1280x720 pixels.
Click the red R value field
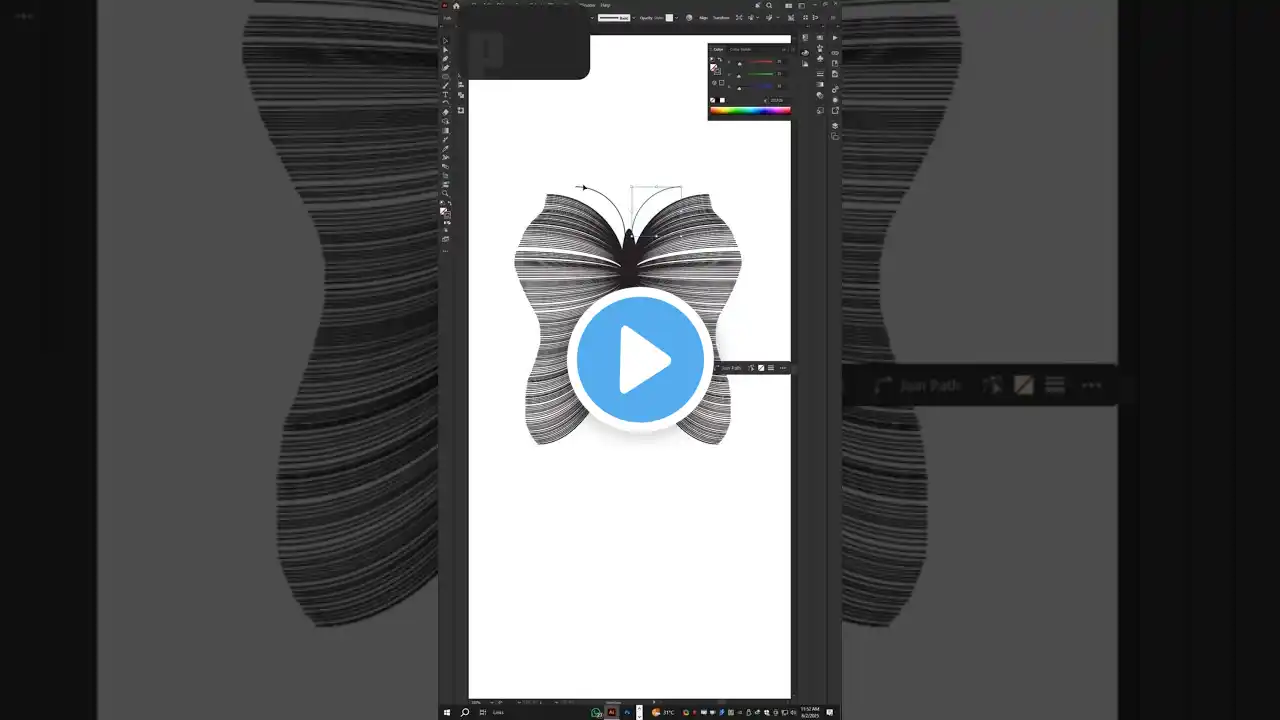(x=780, y=63)
